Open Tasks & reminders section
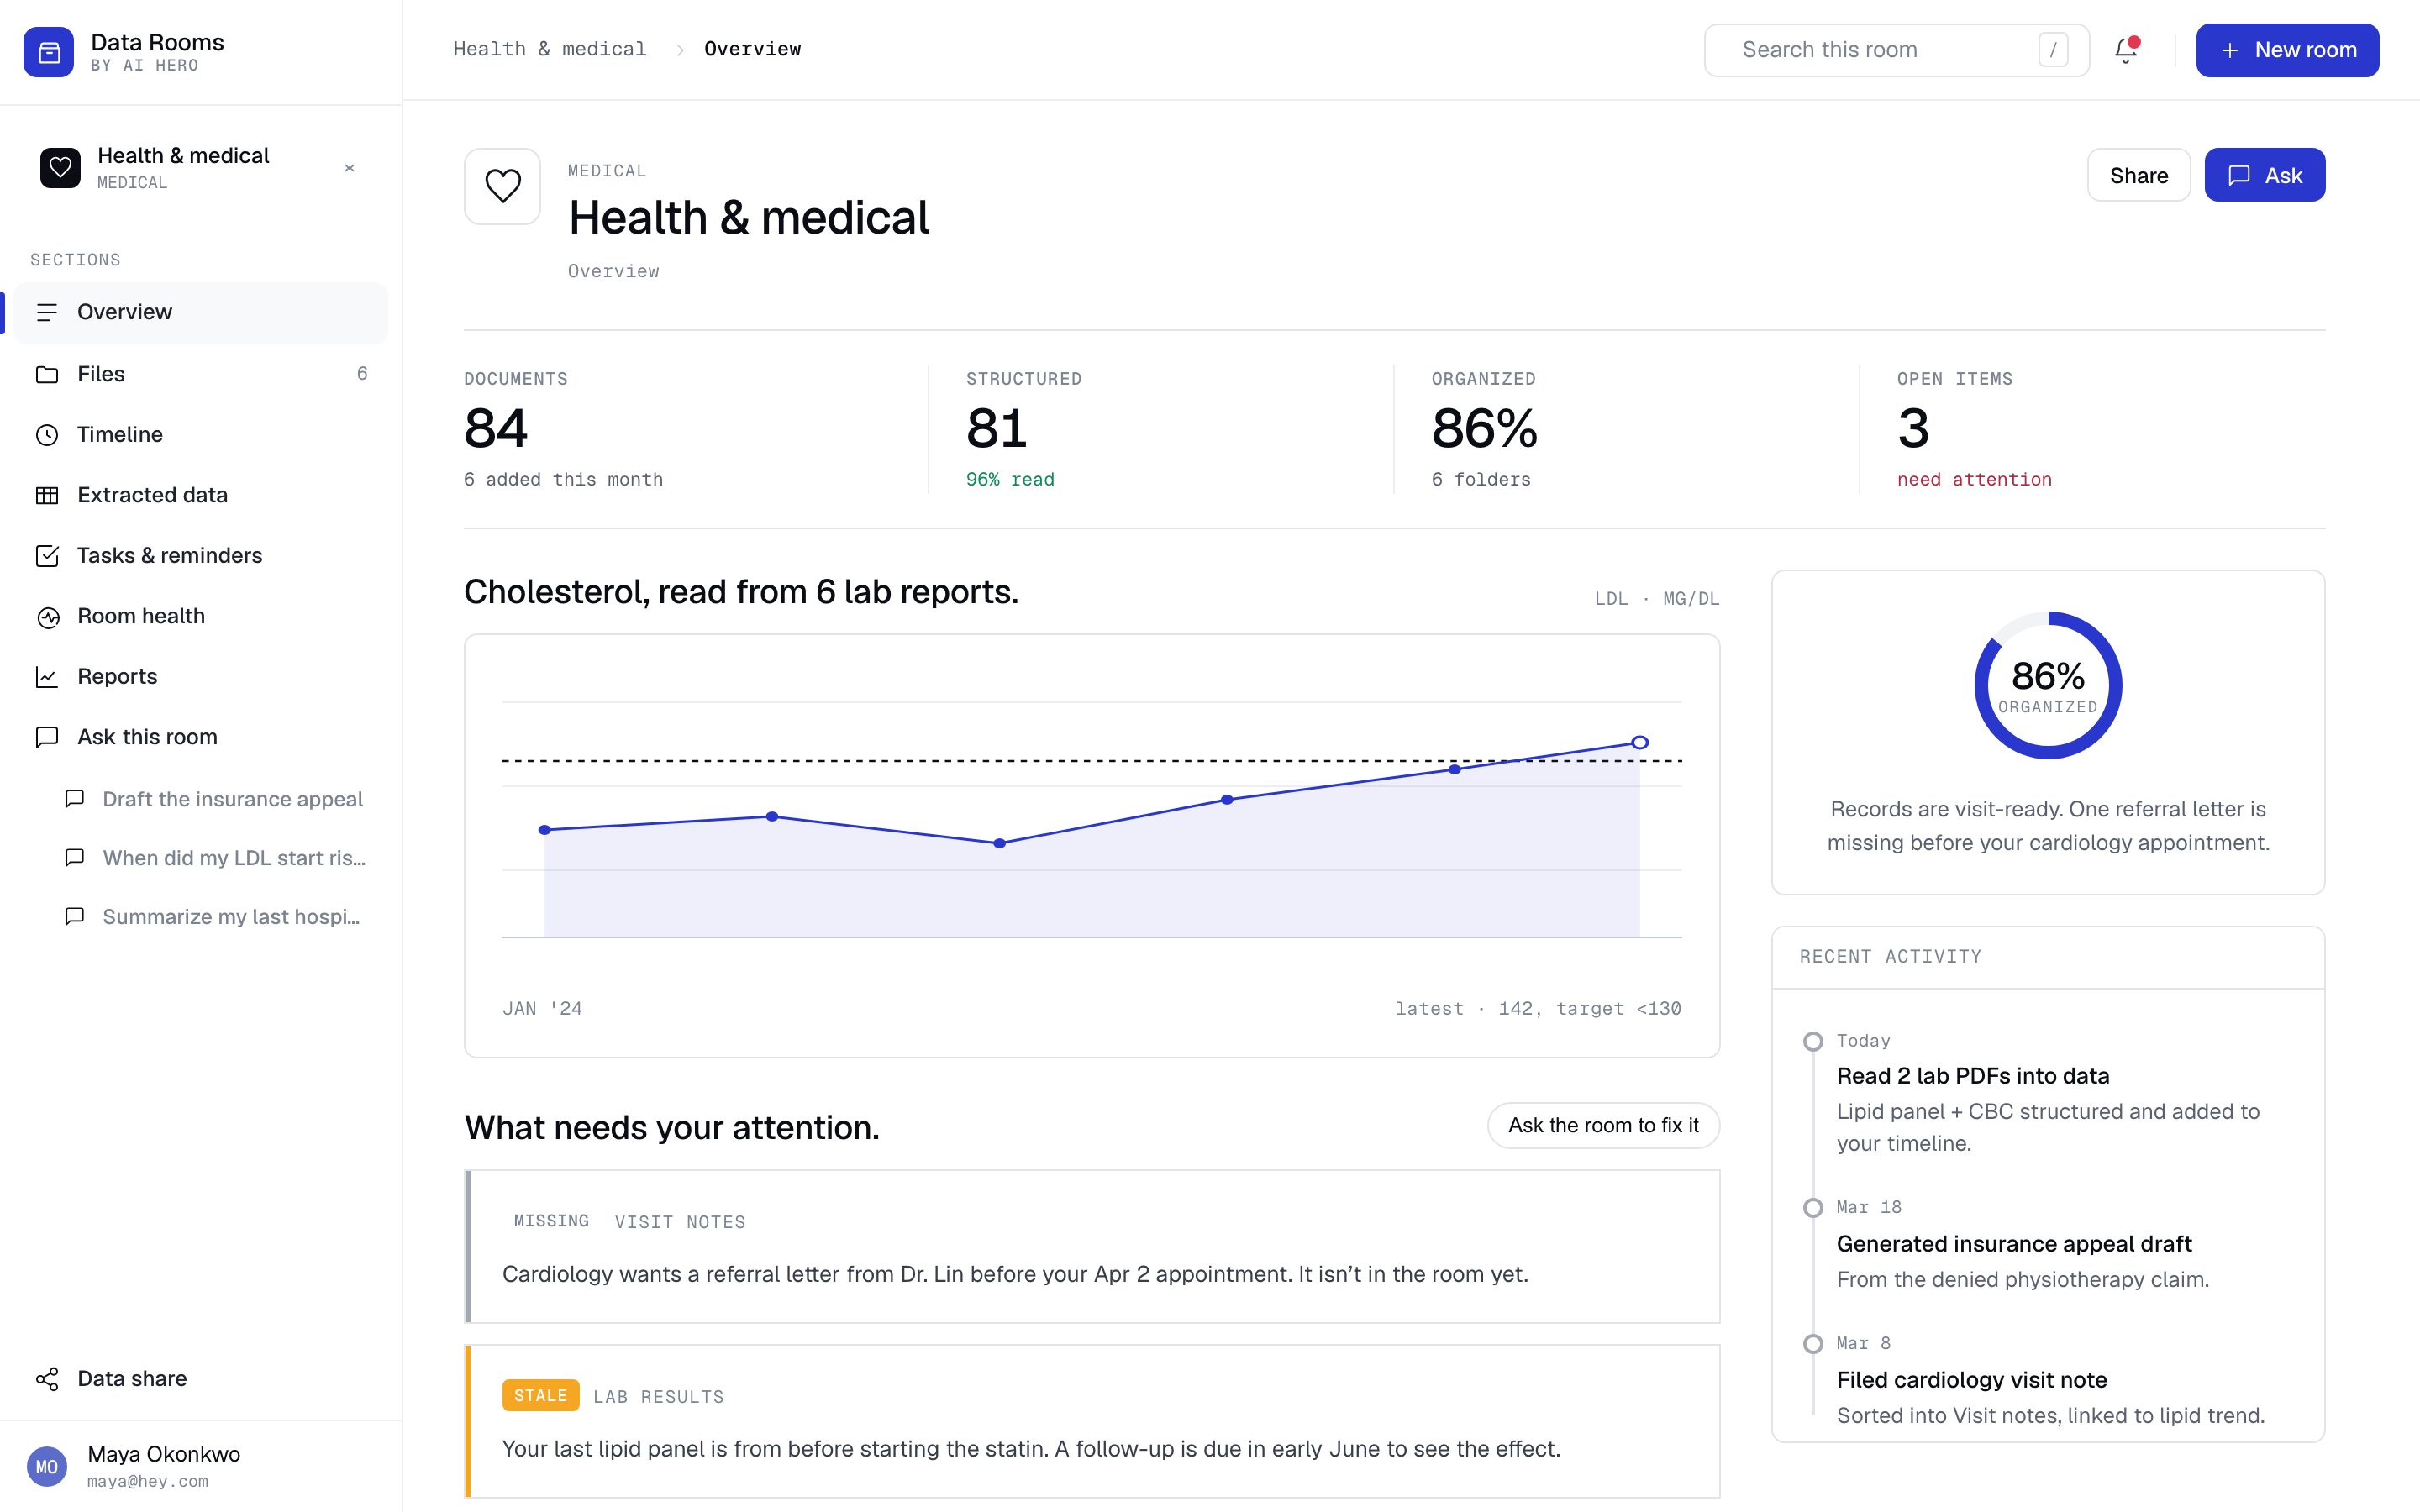The height and width of the screenshot is (1512, 2420). (x=200, y=556)
